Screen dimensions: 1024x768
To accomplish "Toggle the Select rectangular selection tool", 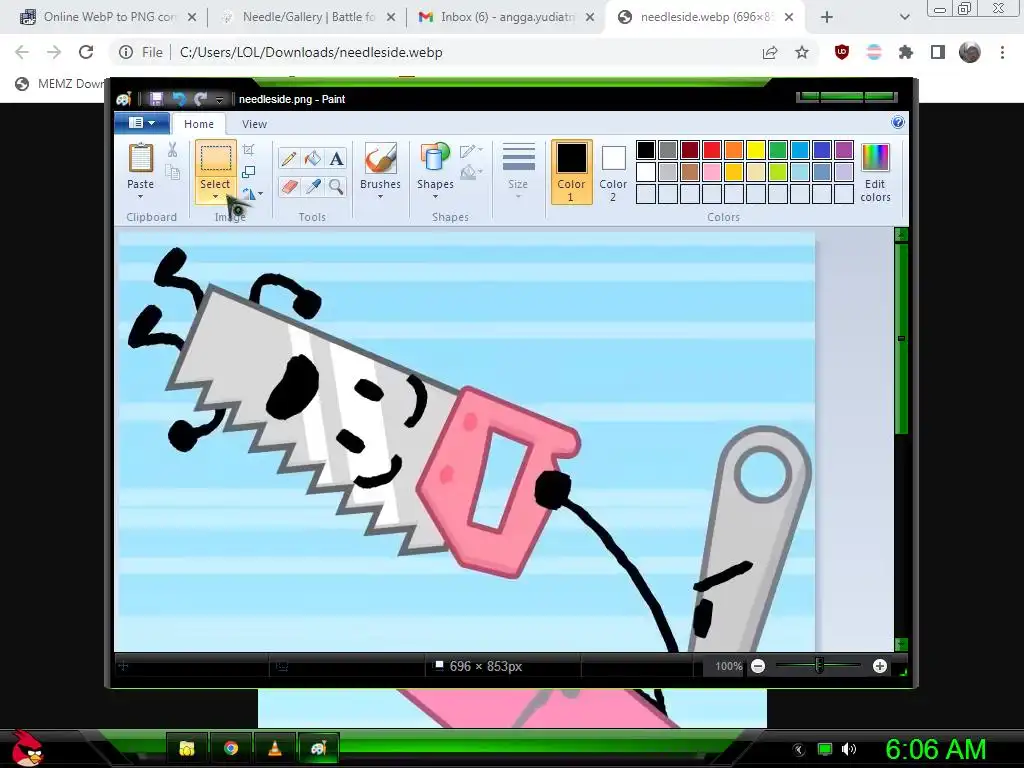I will pyautogui.click(x=216, y=160).
